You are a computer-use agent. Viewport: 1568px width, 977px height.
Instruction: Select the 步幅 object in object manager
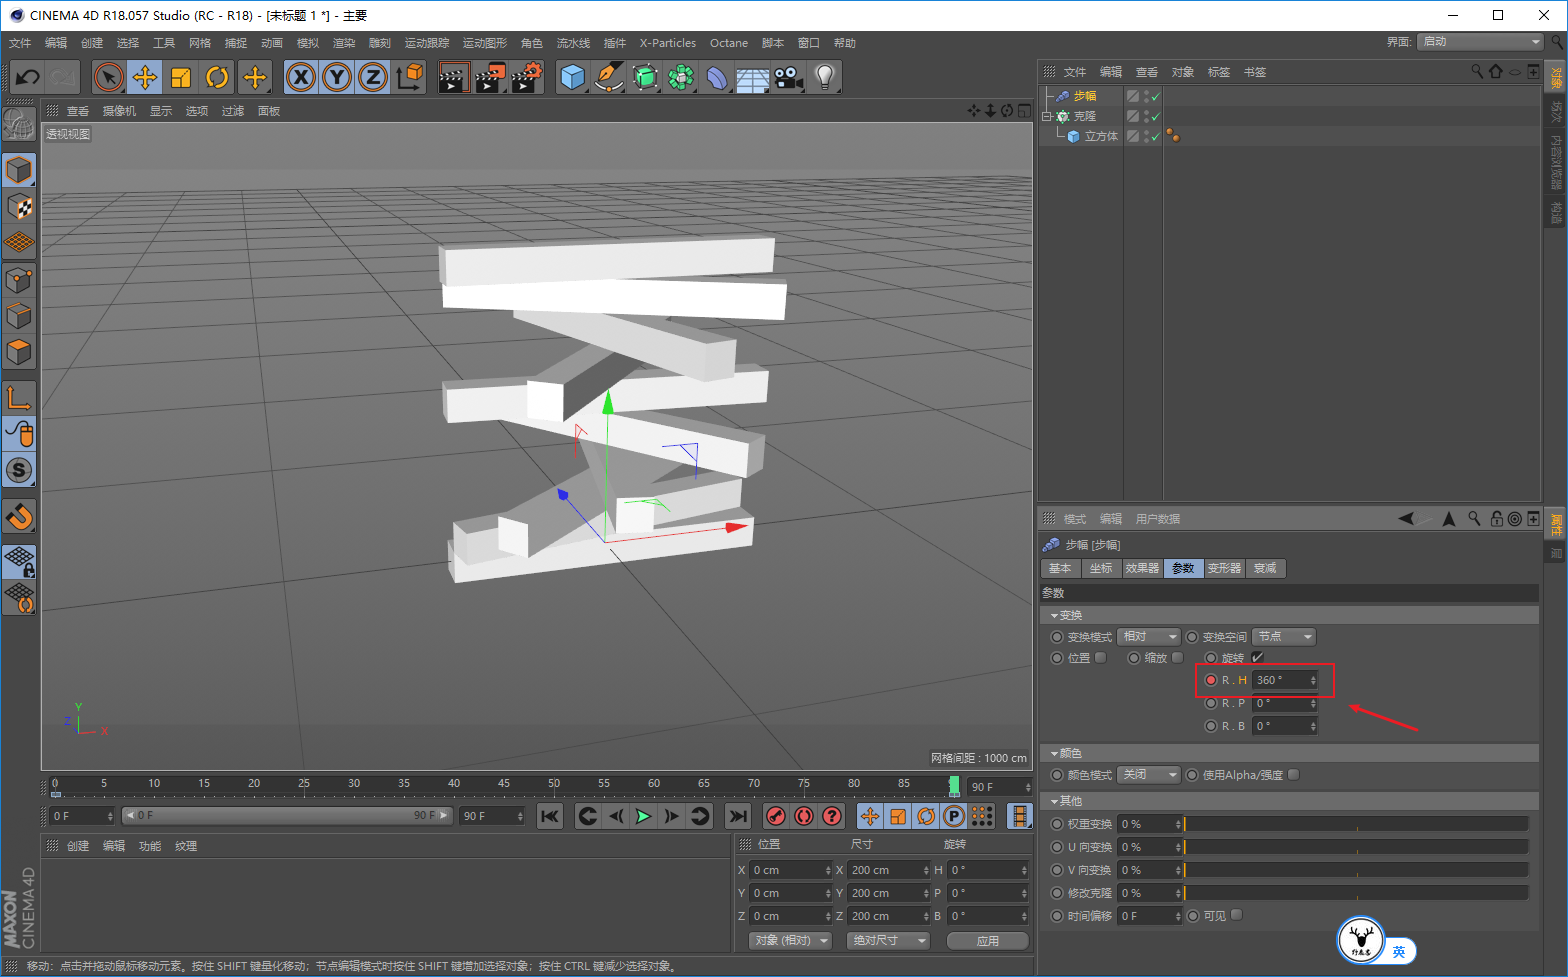[1085, 96]
